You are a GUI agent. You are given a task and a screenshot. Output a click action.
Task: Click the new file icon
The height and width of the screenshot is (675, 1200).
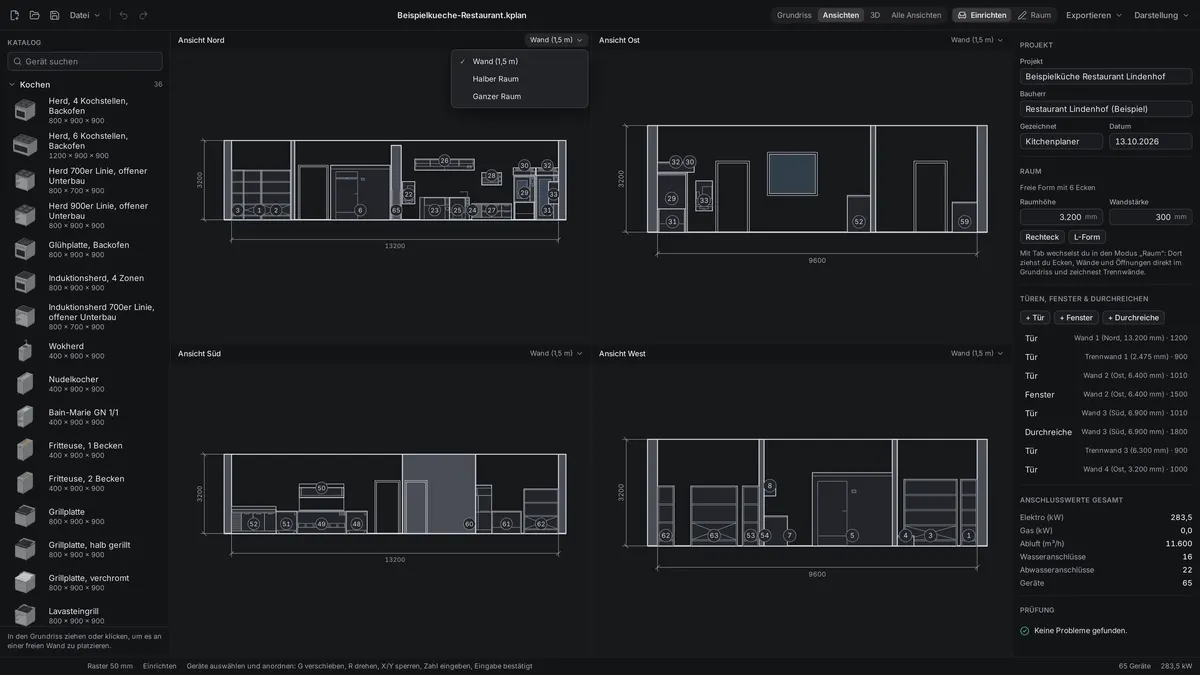pyautogui.click(x=14, y=15)
